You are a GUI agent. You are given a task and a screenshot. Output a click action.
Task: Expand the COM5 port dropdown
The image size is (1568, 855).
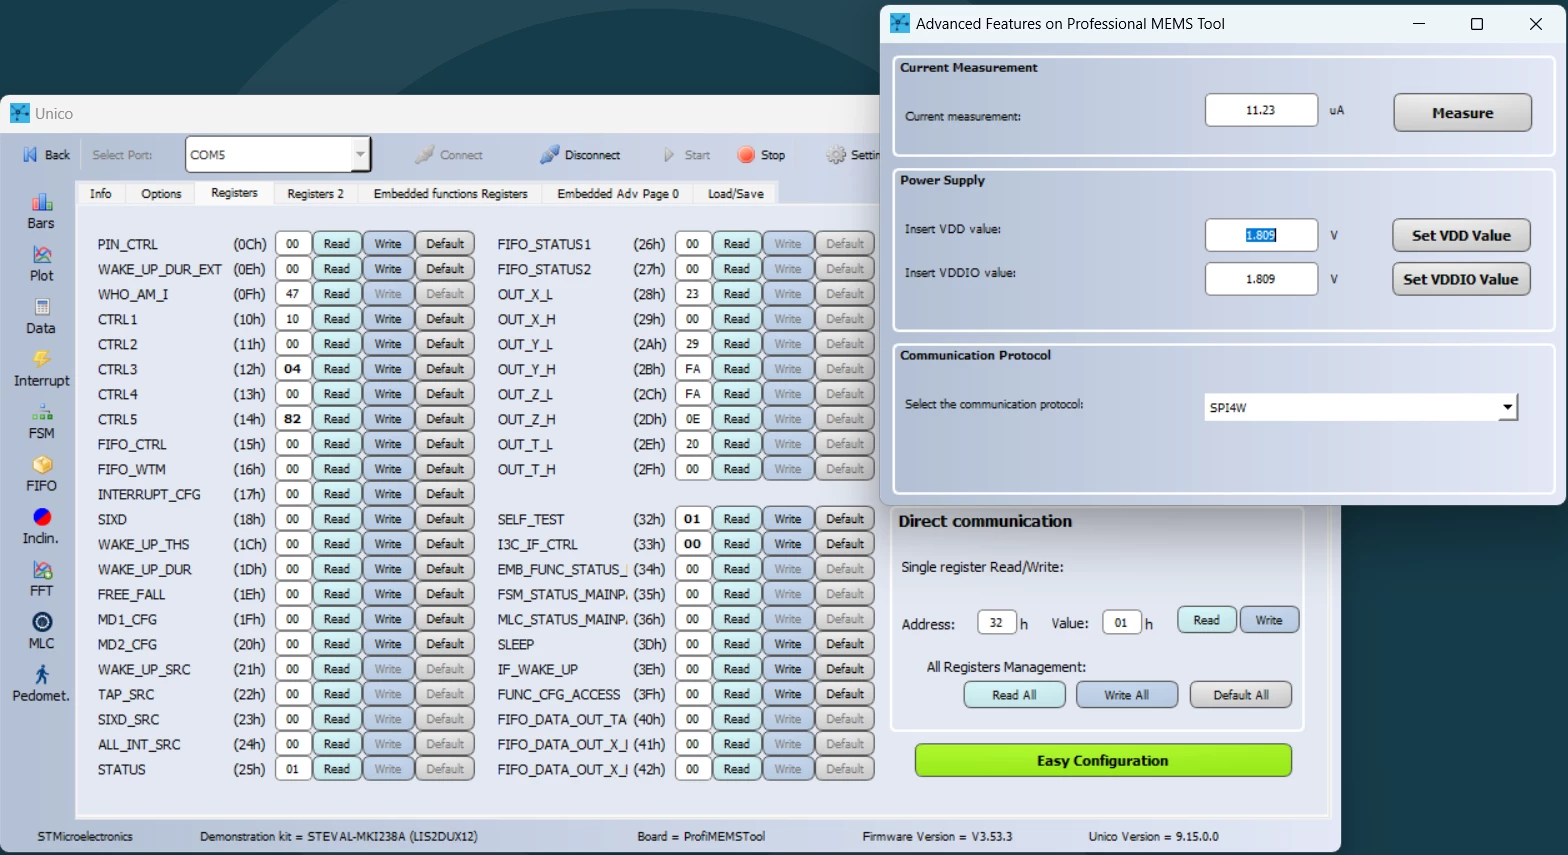pyautogui.click(x=360, y=155)
